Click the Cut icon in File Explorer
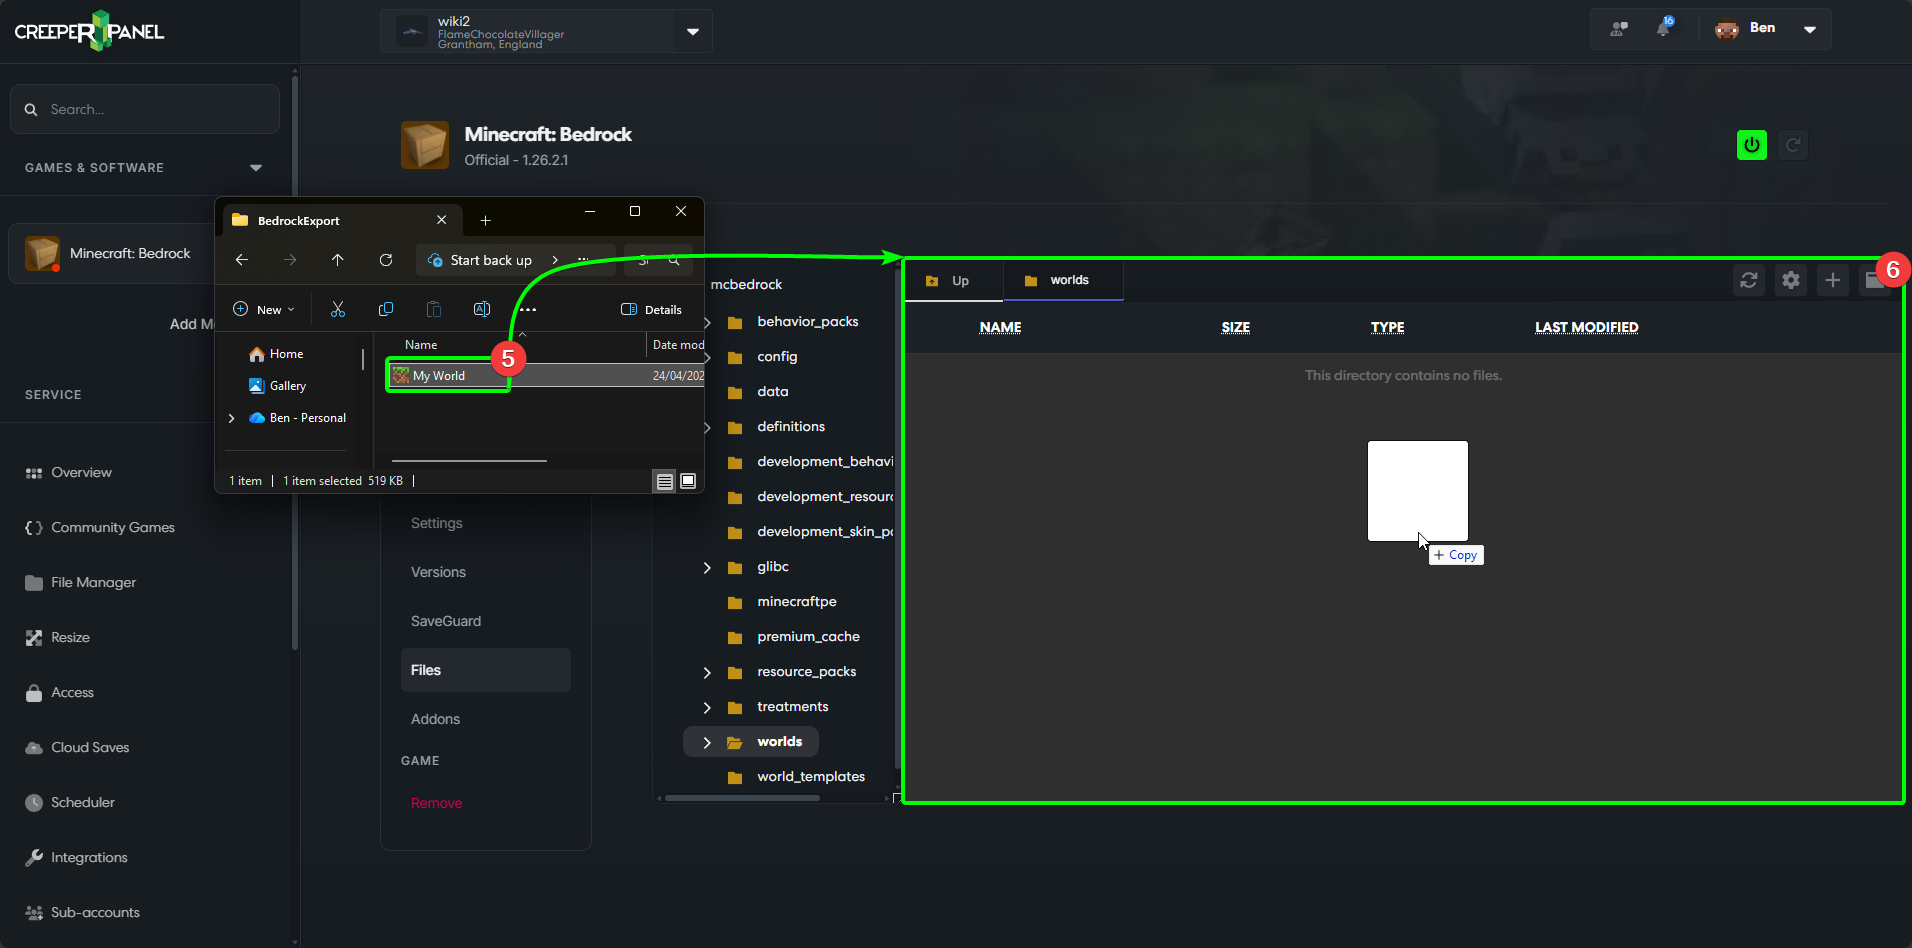1912x948 pixels. (x=338, y=309)
